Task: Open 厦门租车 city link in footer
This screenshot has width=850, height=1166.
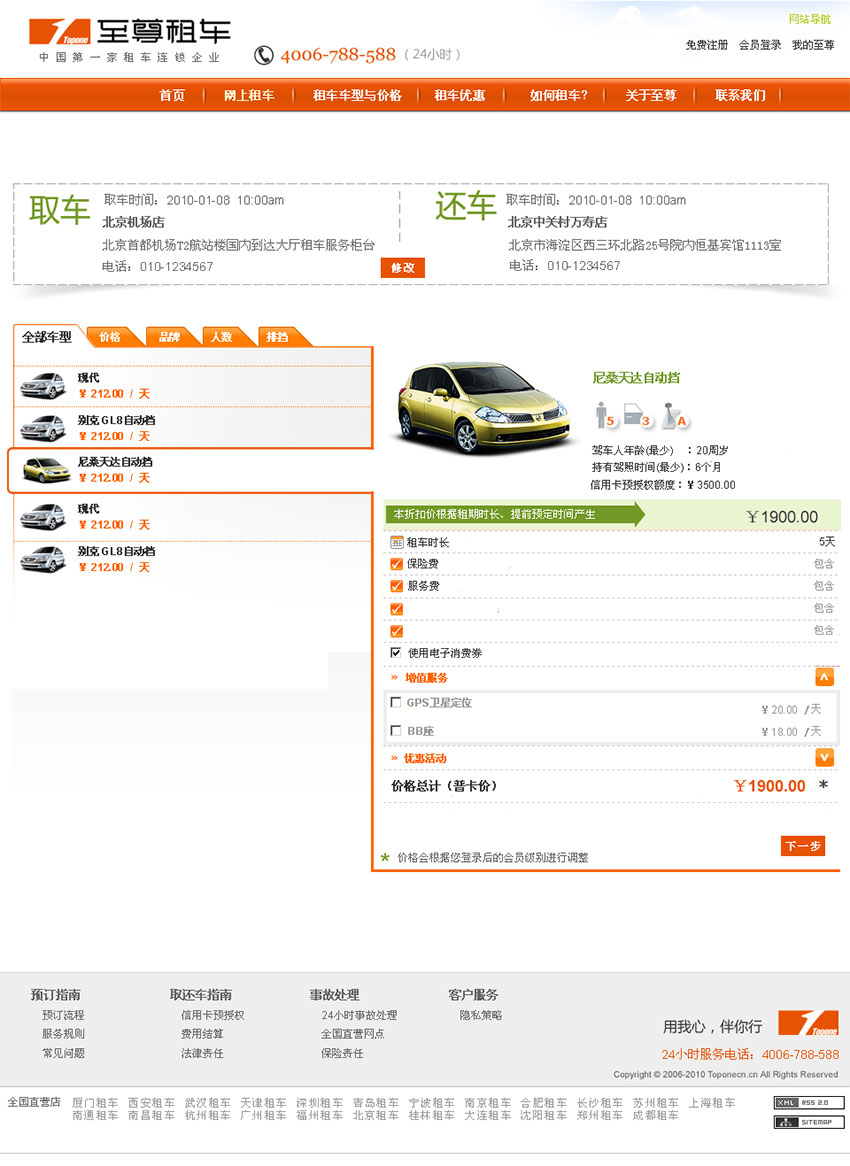Action: tap(95, 1103)
